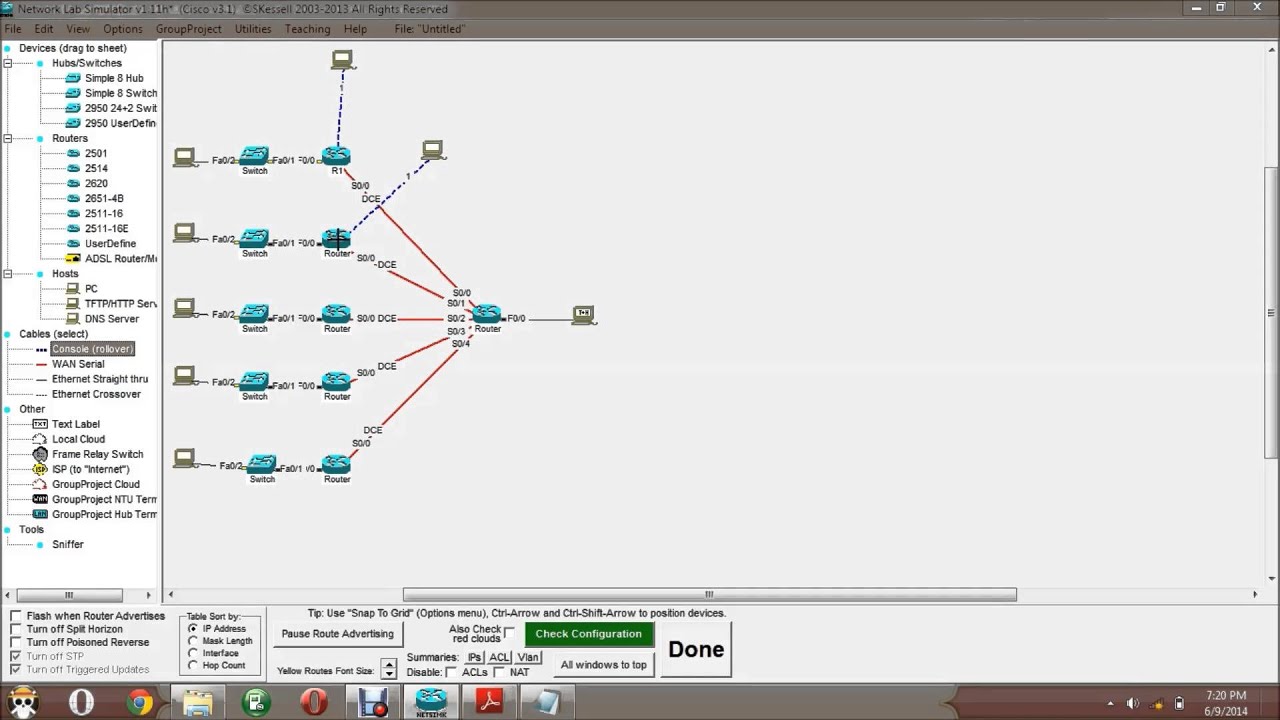Screen dimensions: 1280x720
Task: Select the PC host device
Action: click(91, 288)
